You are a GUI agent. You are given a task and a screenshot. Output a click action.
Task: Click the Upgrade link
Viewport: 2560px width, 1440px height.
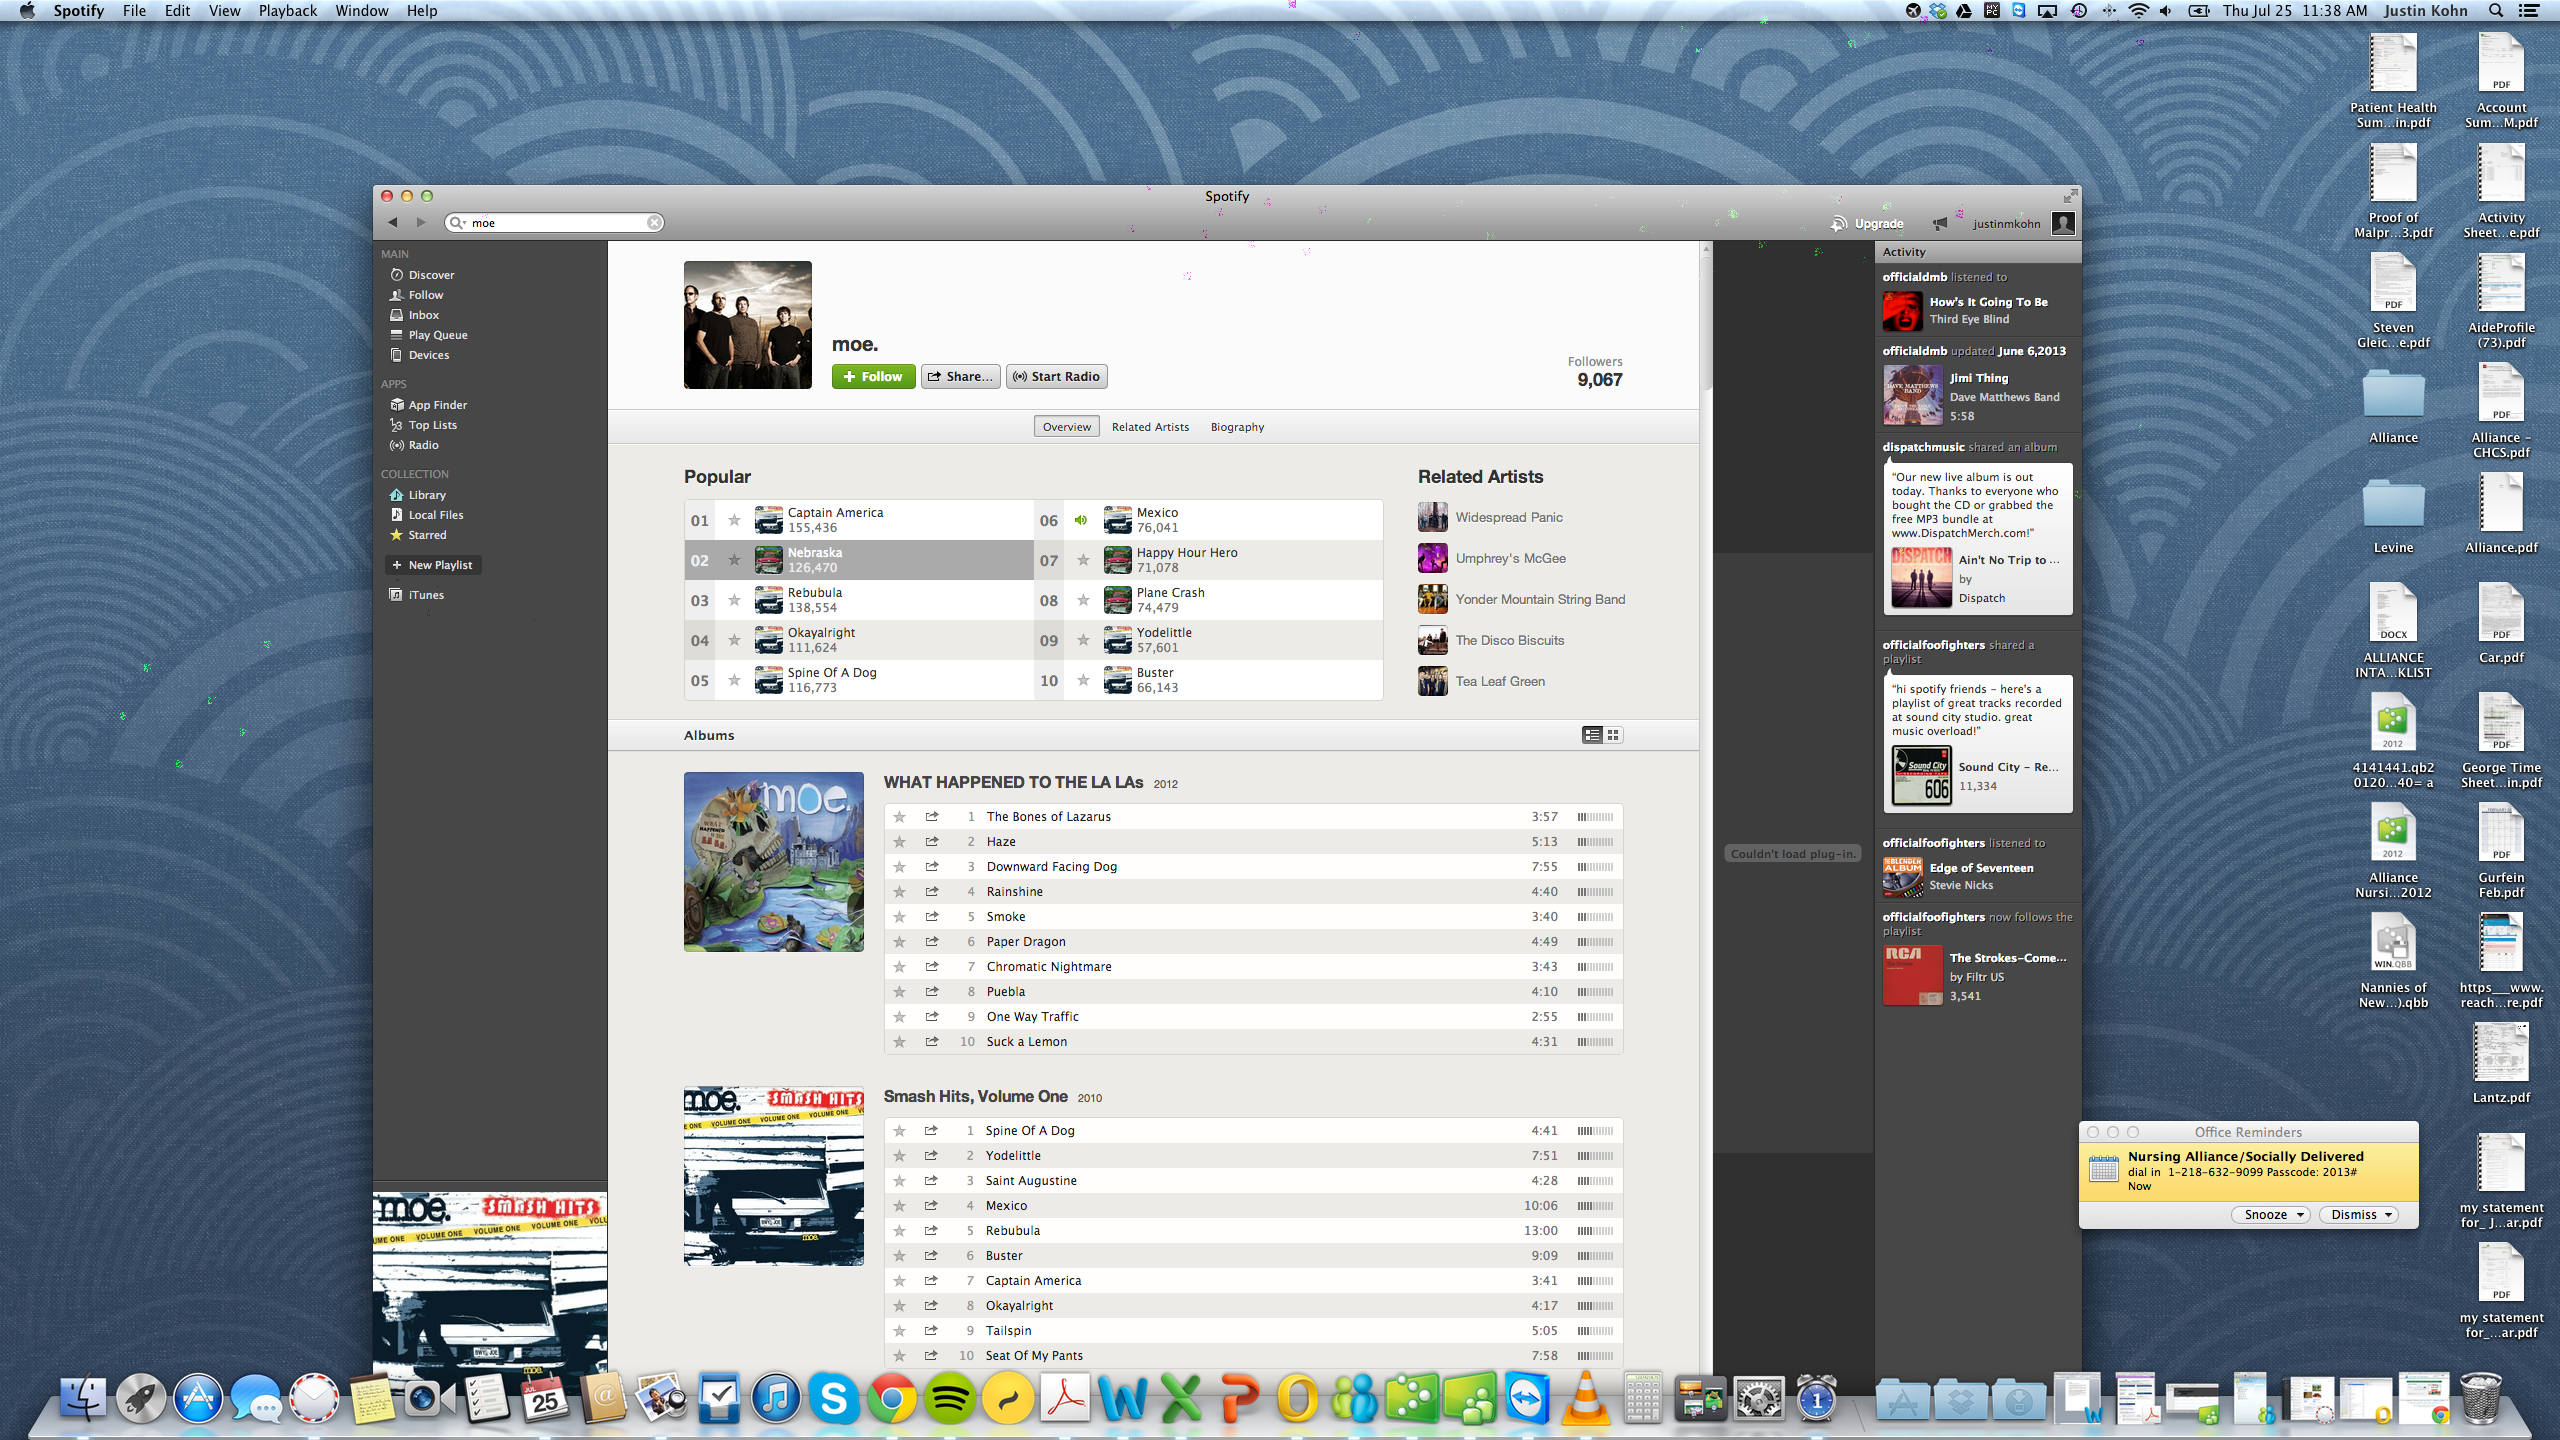[x=1867, y=224]
